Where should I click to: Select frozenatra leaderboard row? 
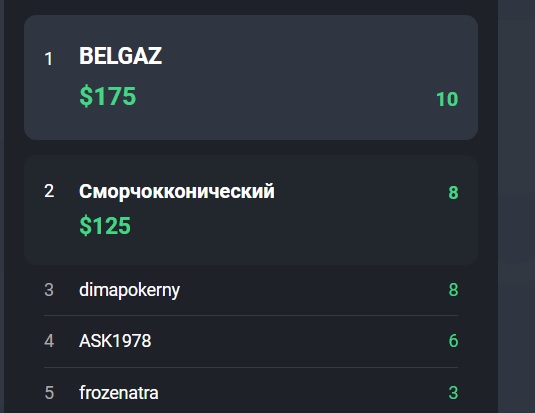point(251,391)
